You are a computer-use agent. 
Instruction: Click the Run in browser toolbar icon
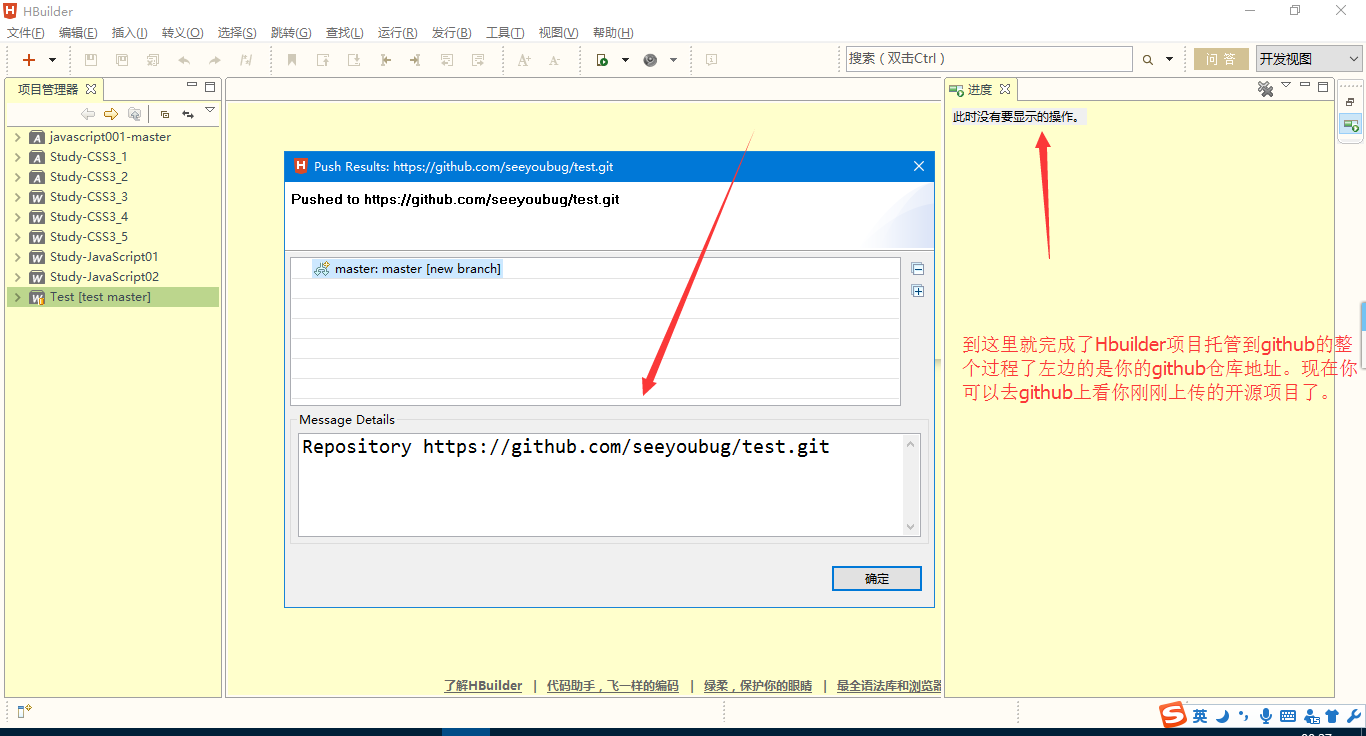pos(602,60)
